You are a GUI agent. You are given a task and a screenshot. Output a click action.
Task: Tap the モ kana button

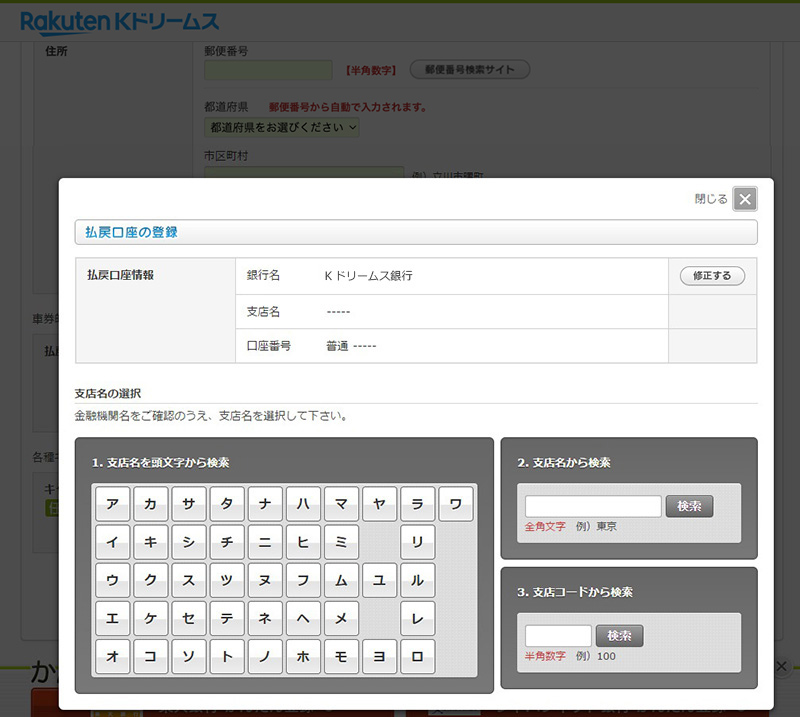click(x=341, y=656)
